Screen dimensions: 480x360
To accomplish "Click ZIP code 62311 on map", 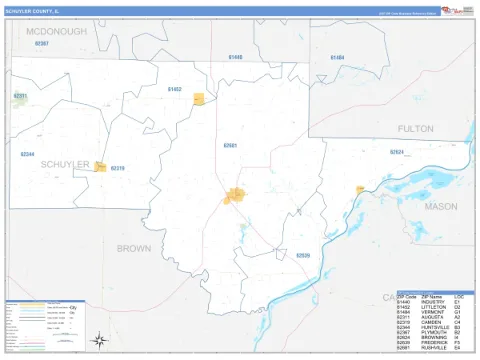I will 20,96.
